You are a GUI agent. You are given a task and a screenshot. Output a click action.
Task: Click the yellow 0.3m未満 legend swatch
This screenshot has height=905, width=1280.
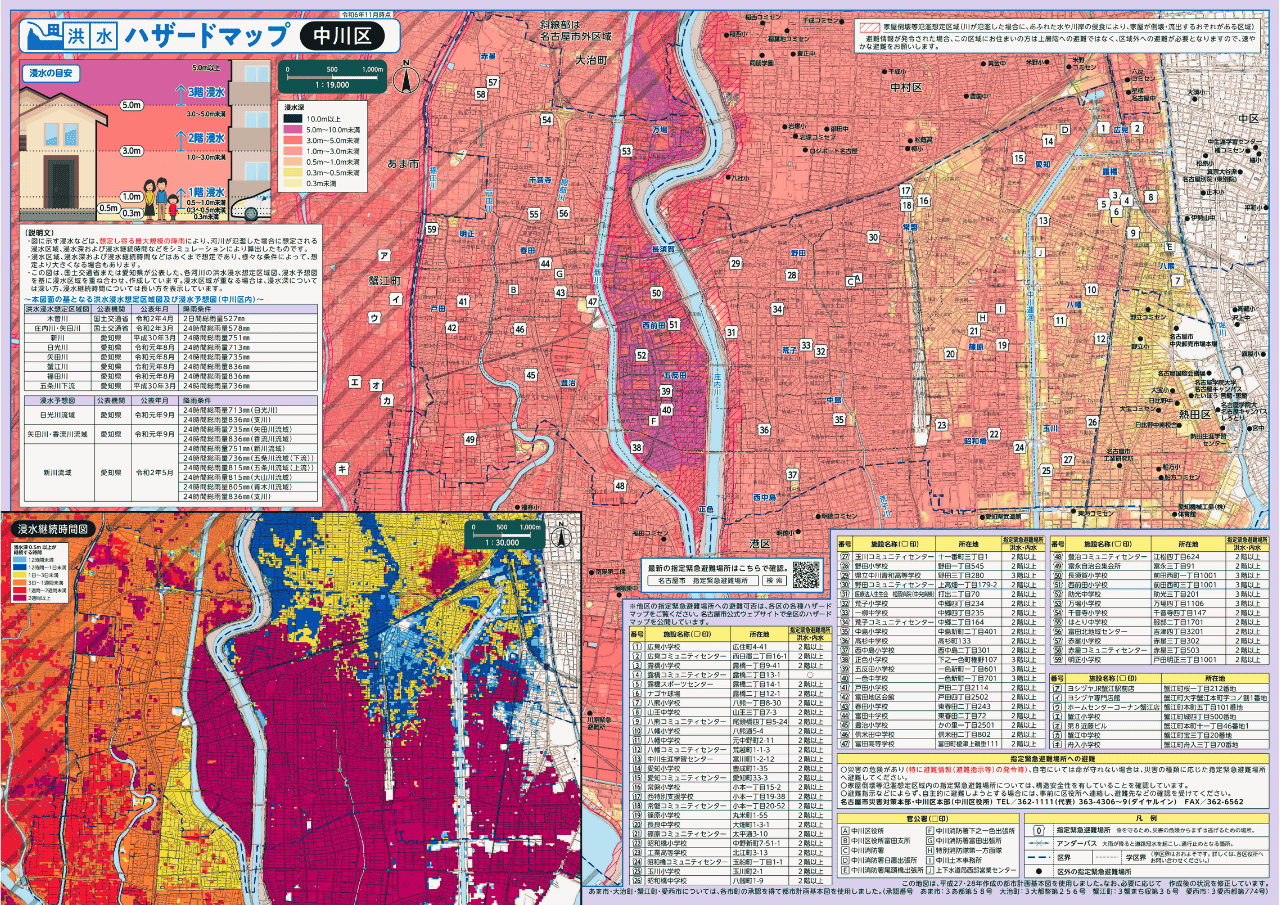click(292, 183)
